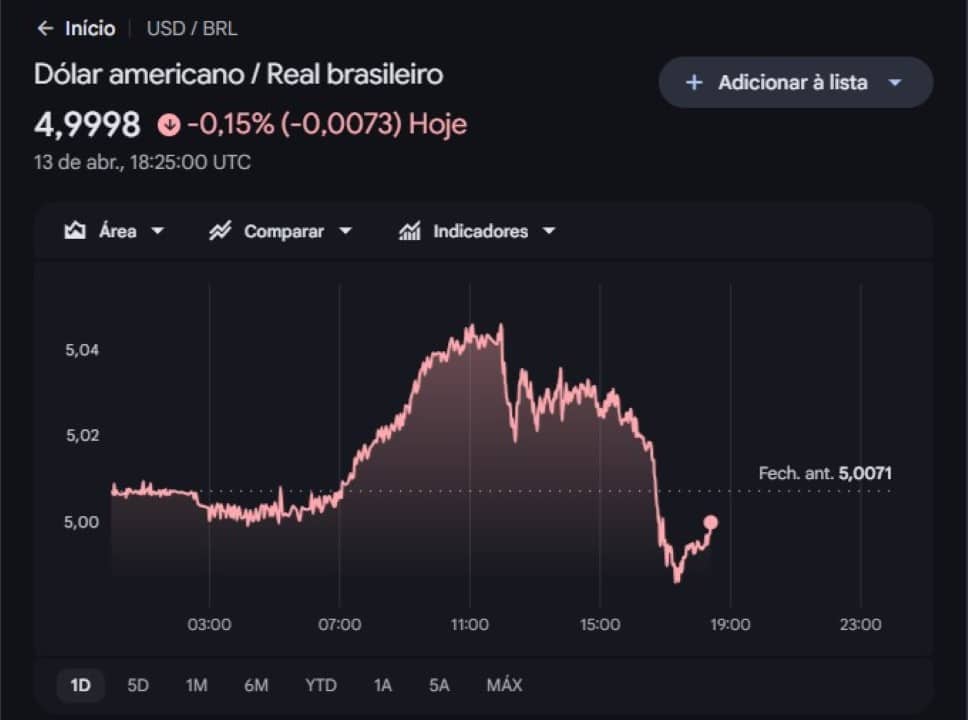
Task: Click the Indicadores bar chart icon
Action: point(409,231)
